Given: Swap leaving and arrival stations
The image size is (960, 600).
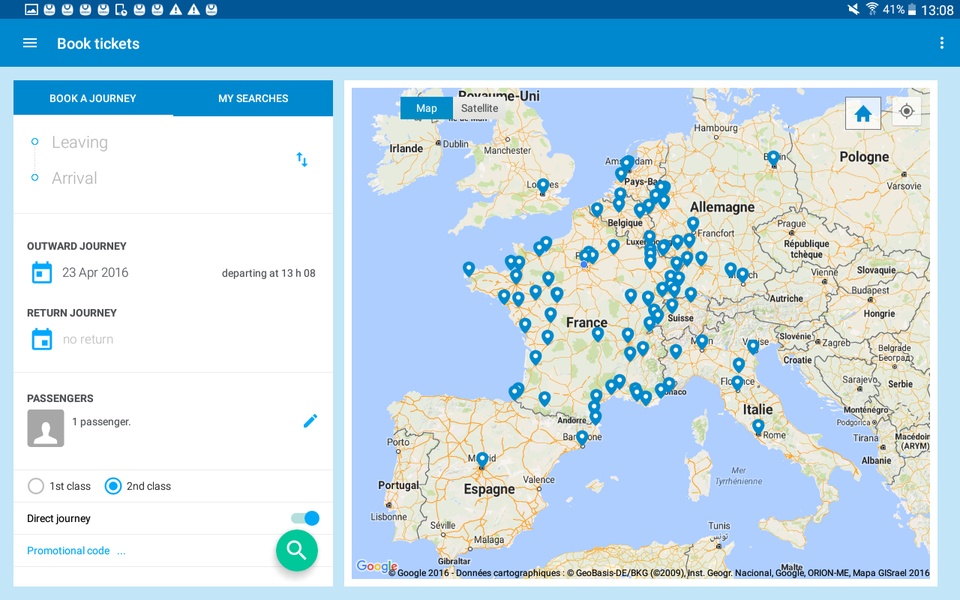Looking at the screenshot, I should pyautogui.click(x=302, y=160).
